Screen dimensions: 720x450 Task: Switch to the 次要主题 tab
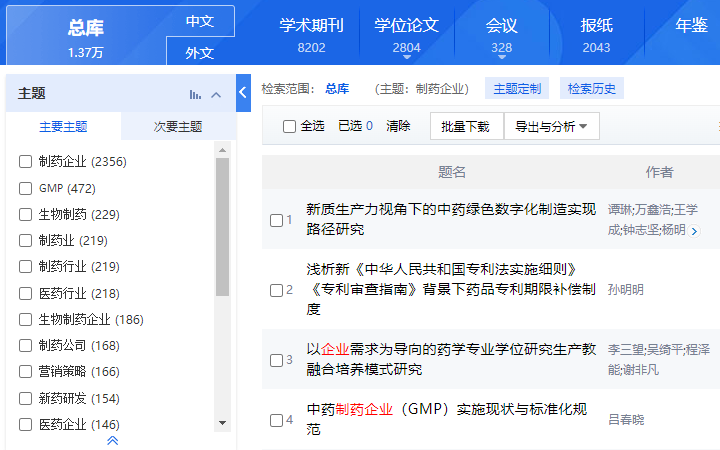coord(178,126)
